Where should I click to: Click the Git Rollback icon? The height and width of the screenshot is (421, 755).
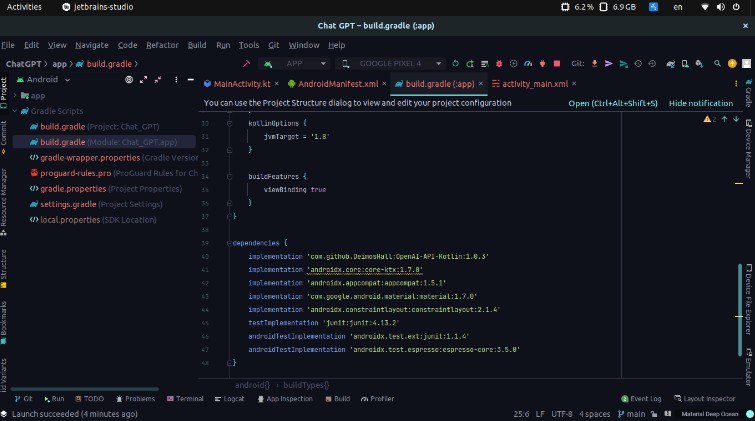[x=652, y=64]
